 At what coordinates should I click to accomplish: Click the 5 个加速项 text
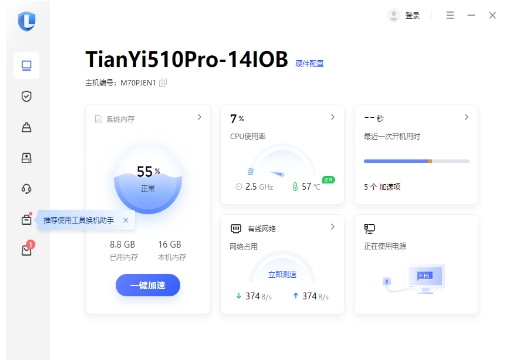pyautogui.click(x=382, y=187)
